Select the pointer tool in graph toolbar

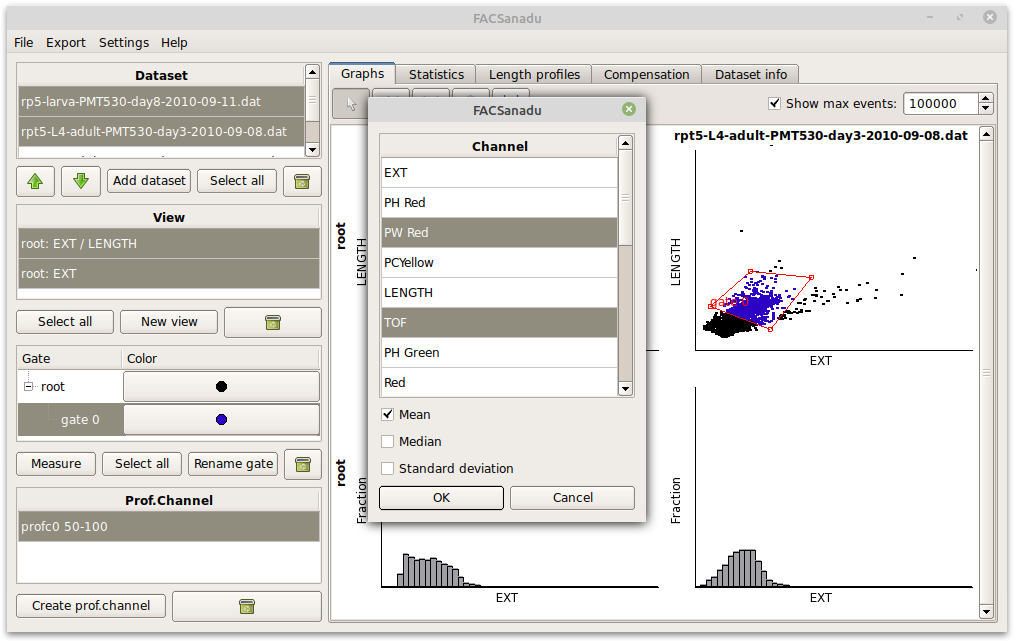(351, 104)
